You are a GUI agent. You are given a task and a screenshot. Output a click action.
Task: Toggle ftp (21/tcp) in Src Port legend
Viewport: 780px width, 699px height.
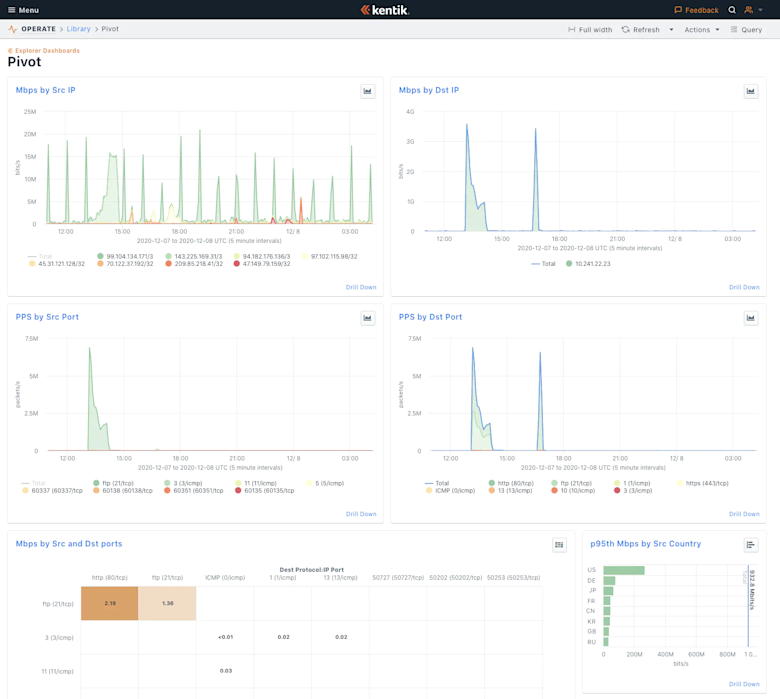(x=113, y=483)
